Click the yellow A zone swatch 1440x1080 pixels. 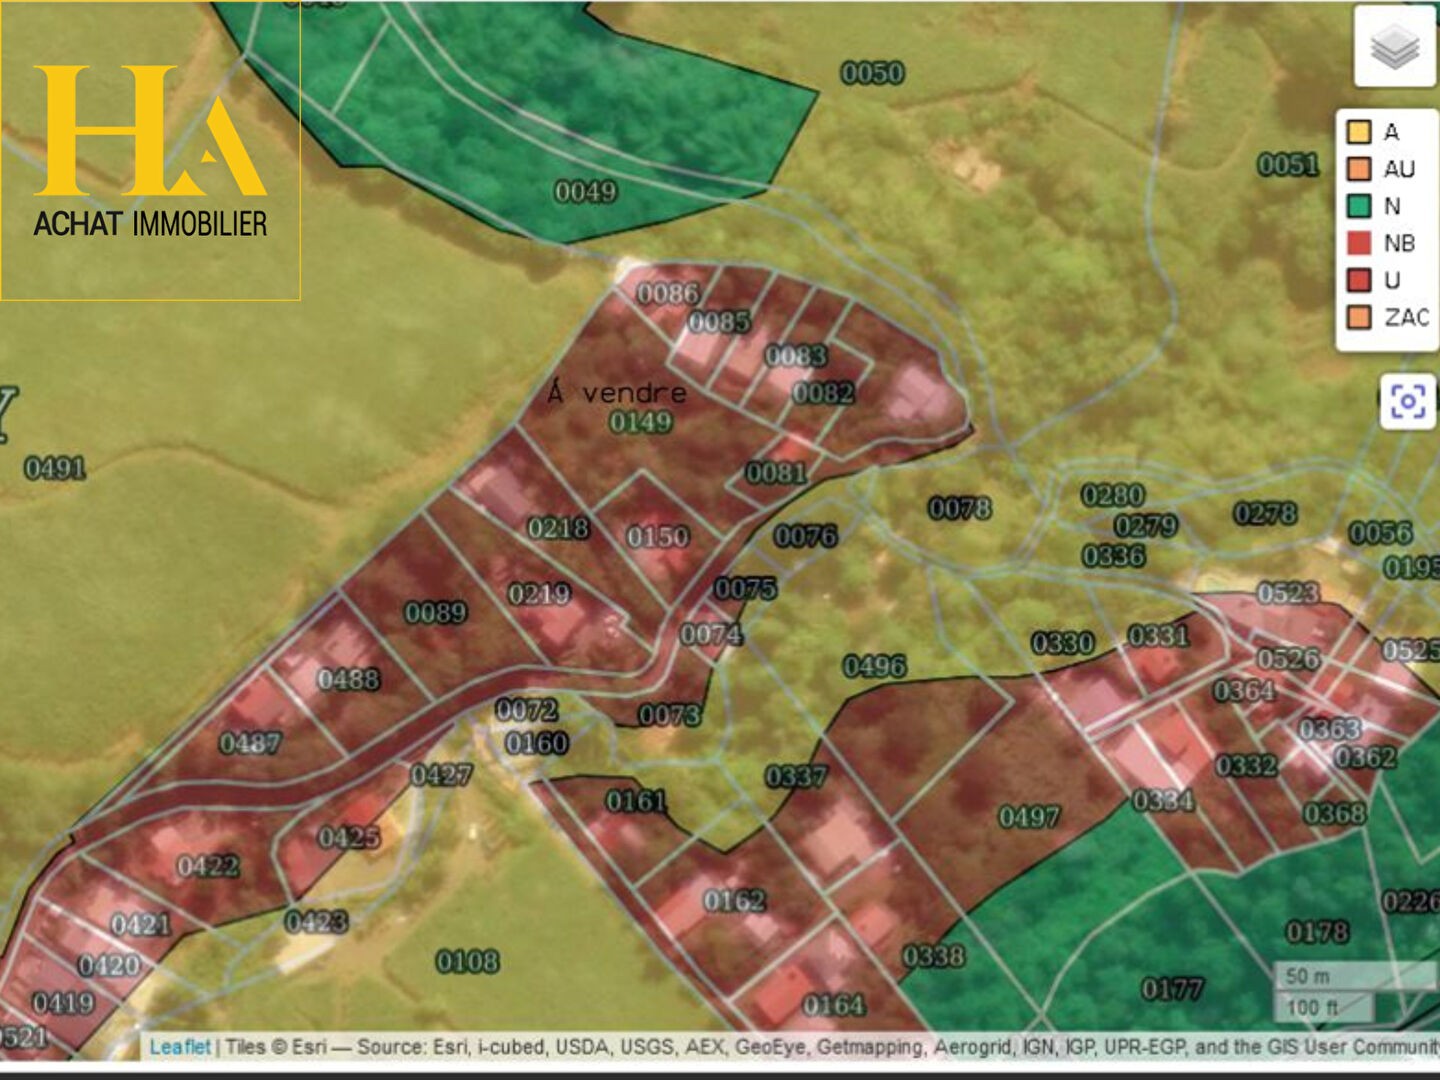tap(1359, 131)
